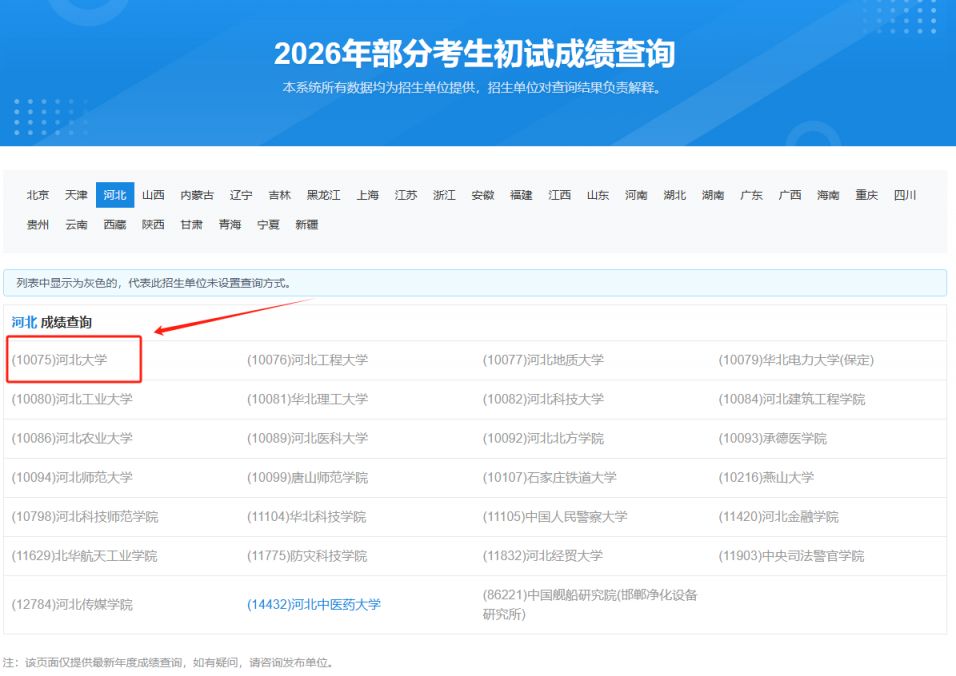
Task: Open the 山东 province tab
Action: 598,195
